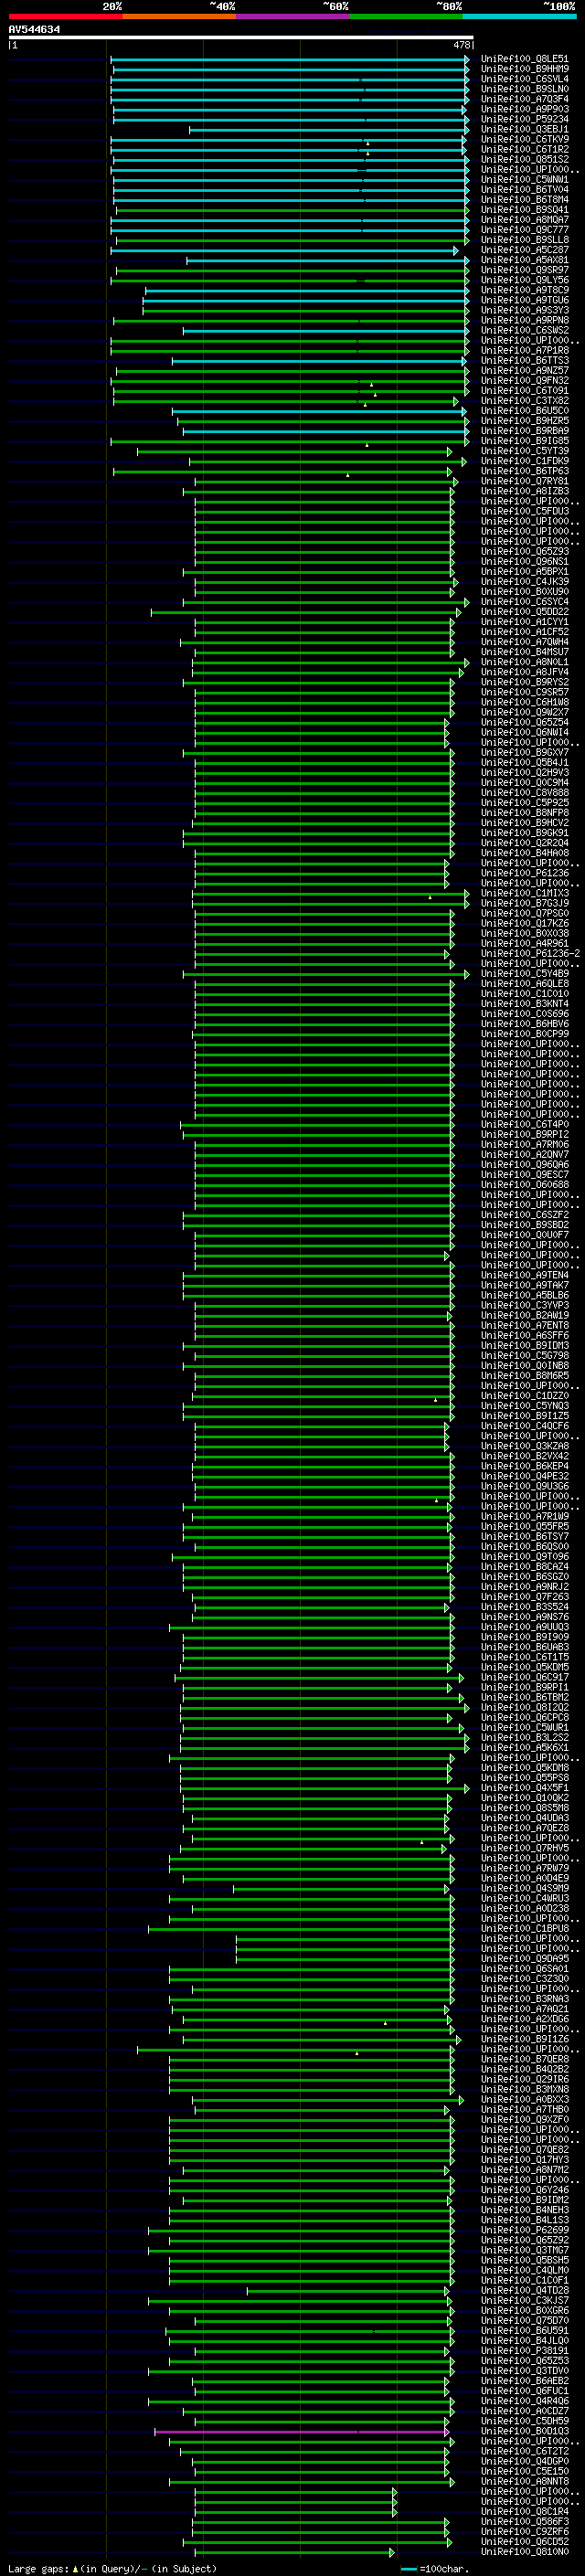Click the purple ~60% identity legend segment
Screen dimensions: 585x2576
[292, 17]
